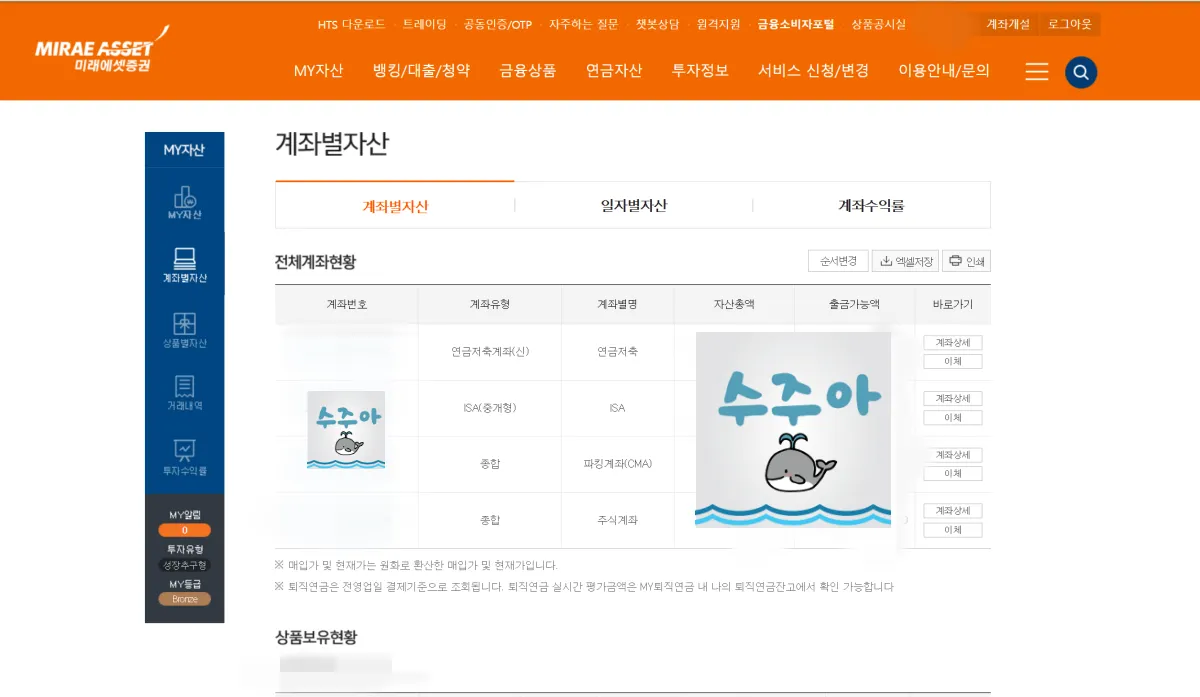Open 연금자산 menu

[614, 71]
